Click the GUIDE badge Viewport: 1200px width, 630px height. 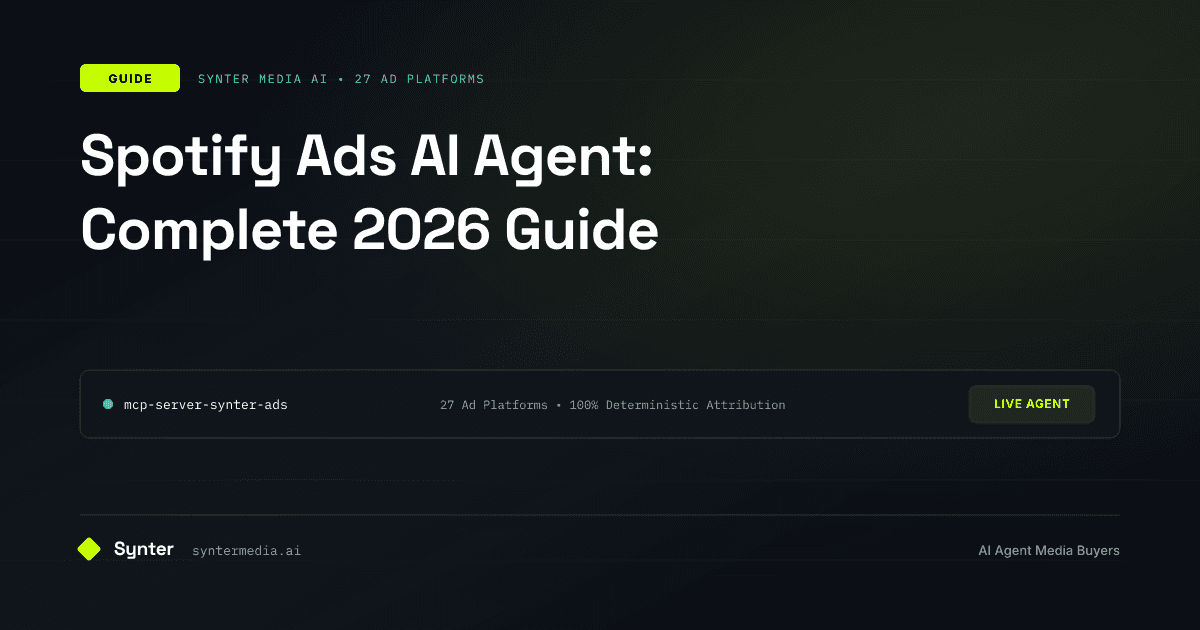(130, 78)
